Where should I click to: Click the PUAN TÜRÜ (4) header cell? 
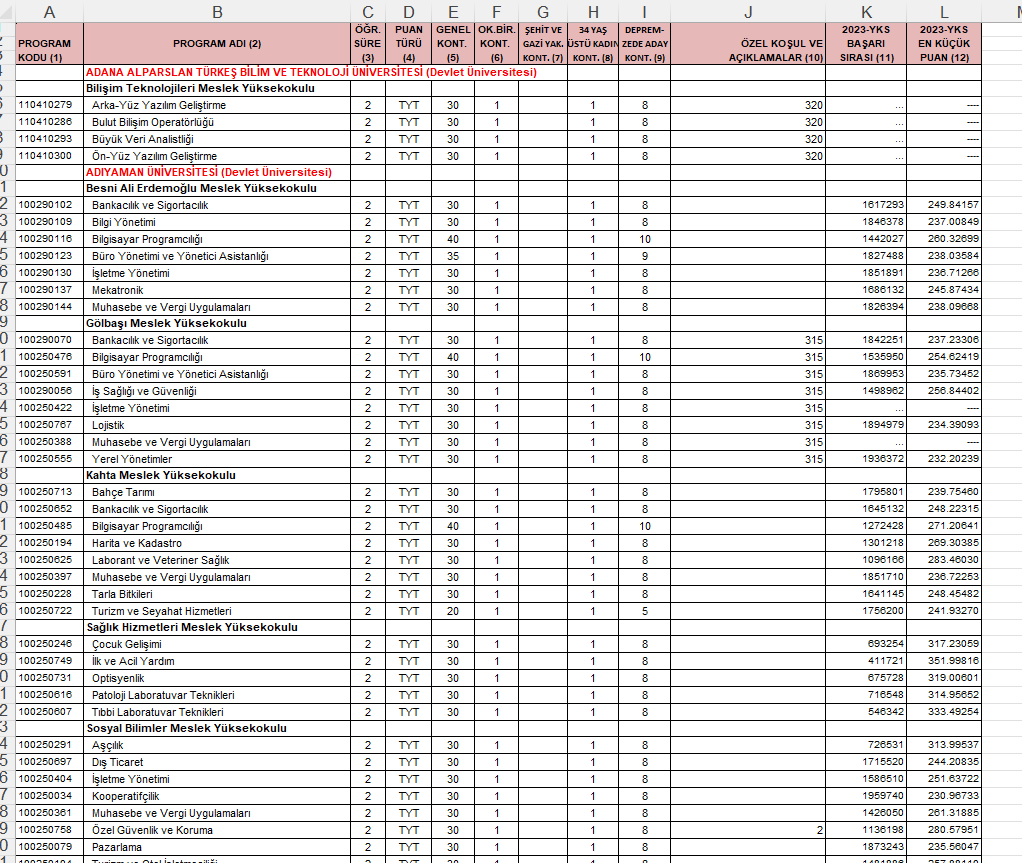(408, 44)
